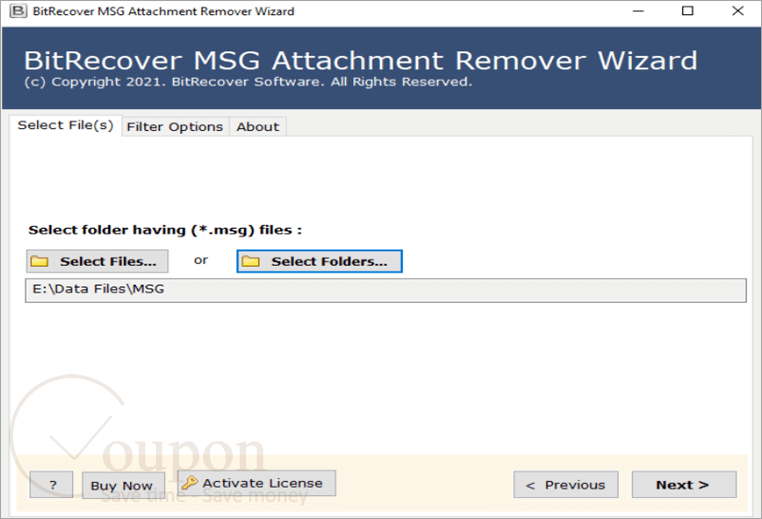This screenshot has height=519, width=762.
Task: Click the Select Files... button
Action: (97, 261)
